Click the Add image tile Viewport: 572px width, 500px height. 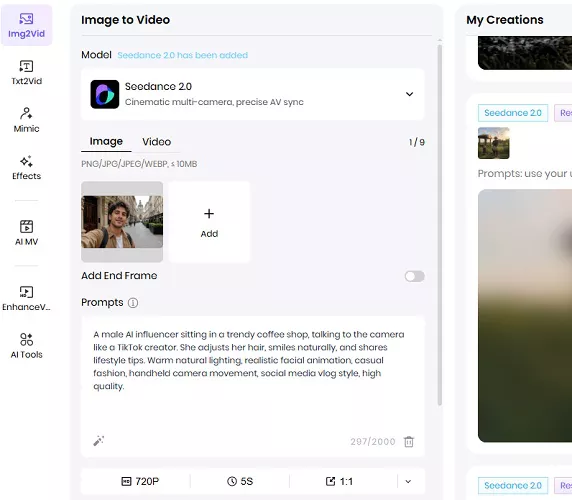click(209, 222)
